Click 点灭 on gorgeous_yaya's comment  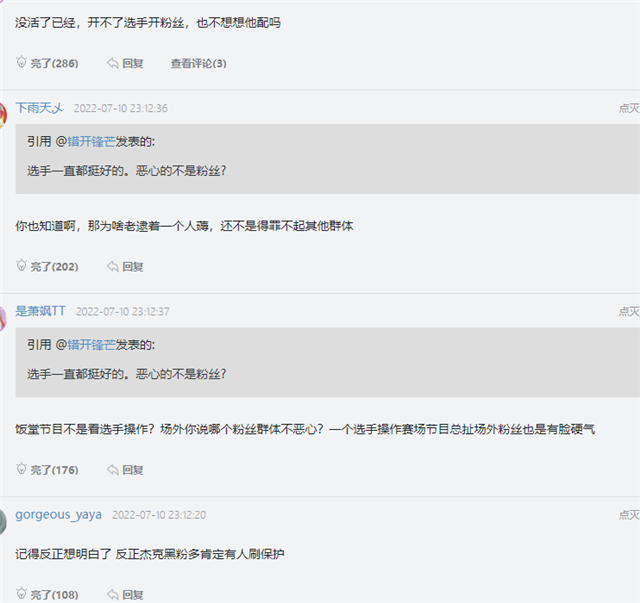(x=629, y=515)
